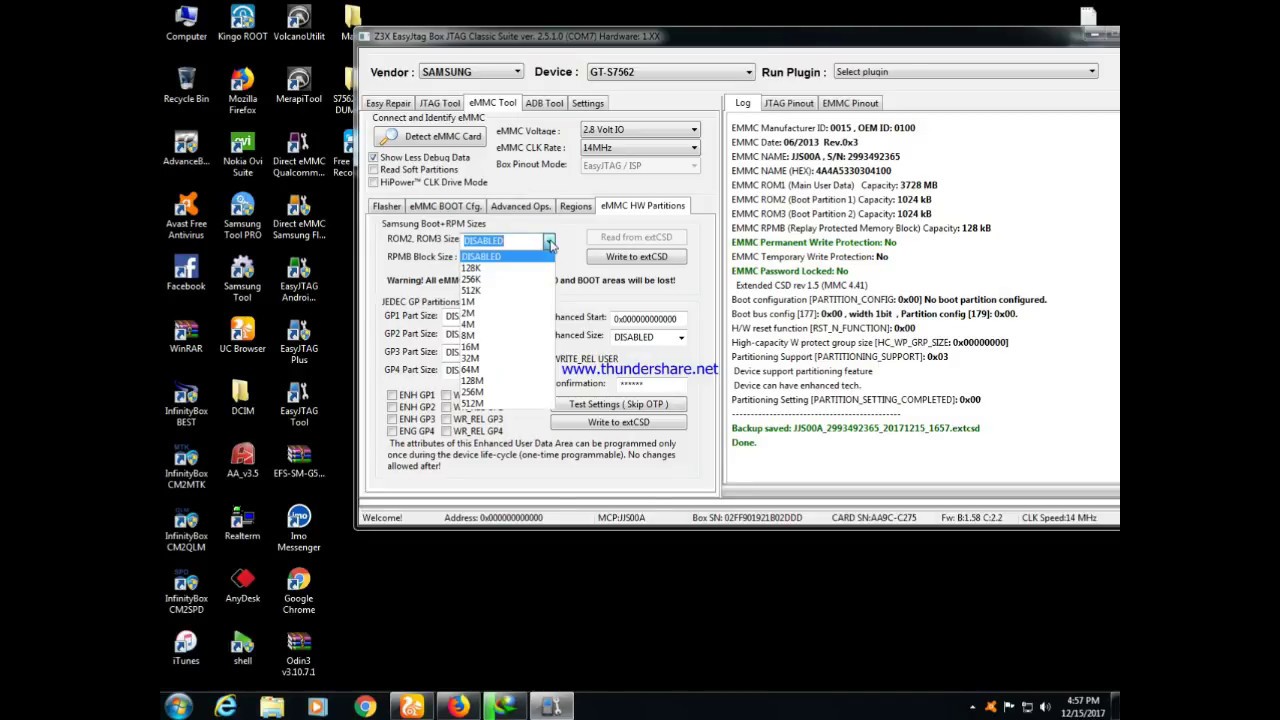Viewport: 1280px width, 720px height.
Task: Switch to the JTAG Pinout tab
Action: pos(789,103)
